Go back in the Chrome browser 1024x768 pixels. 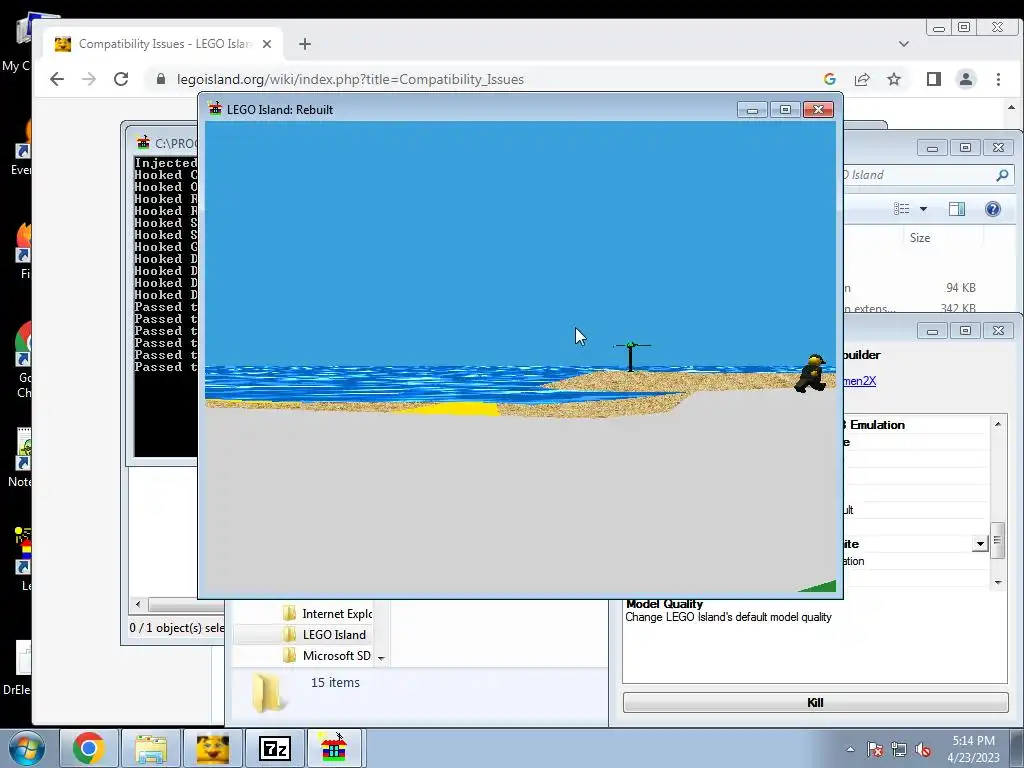click(x=57, y=79)
